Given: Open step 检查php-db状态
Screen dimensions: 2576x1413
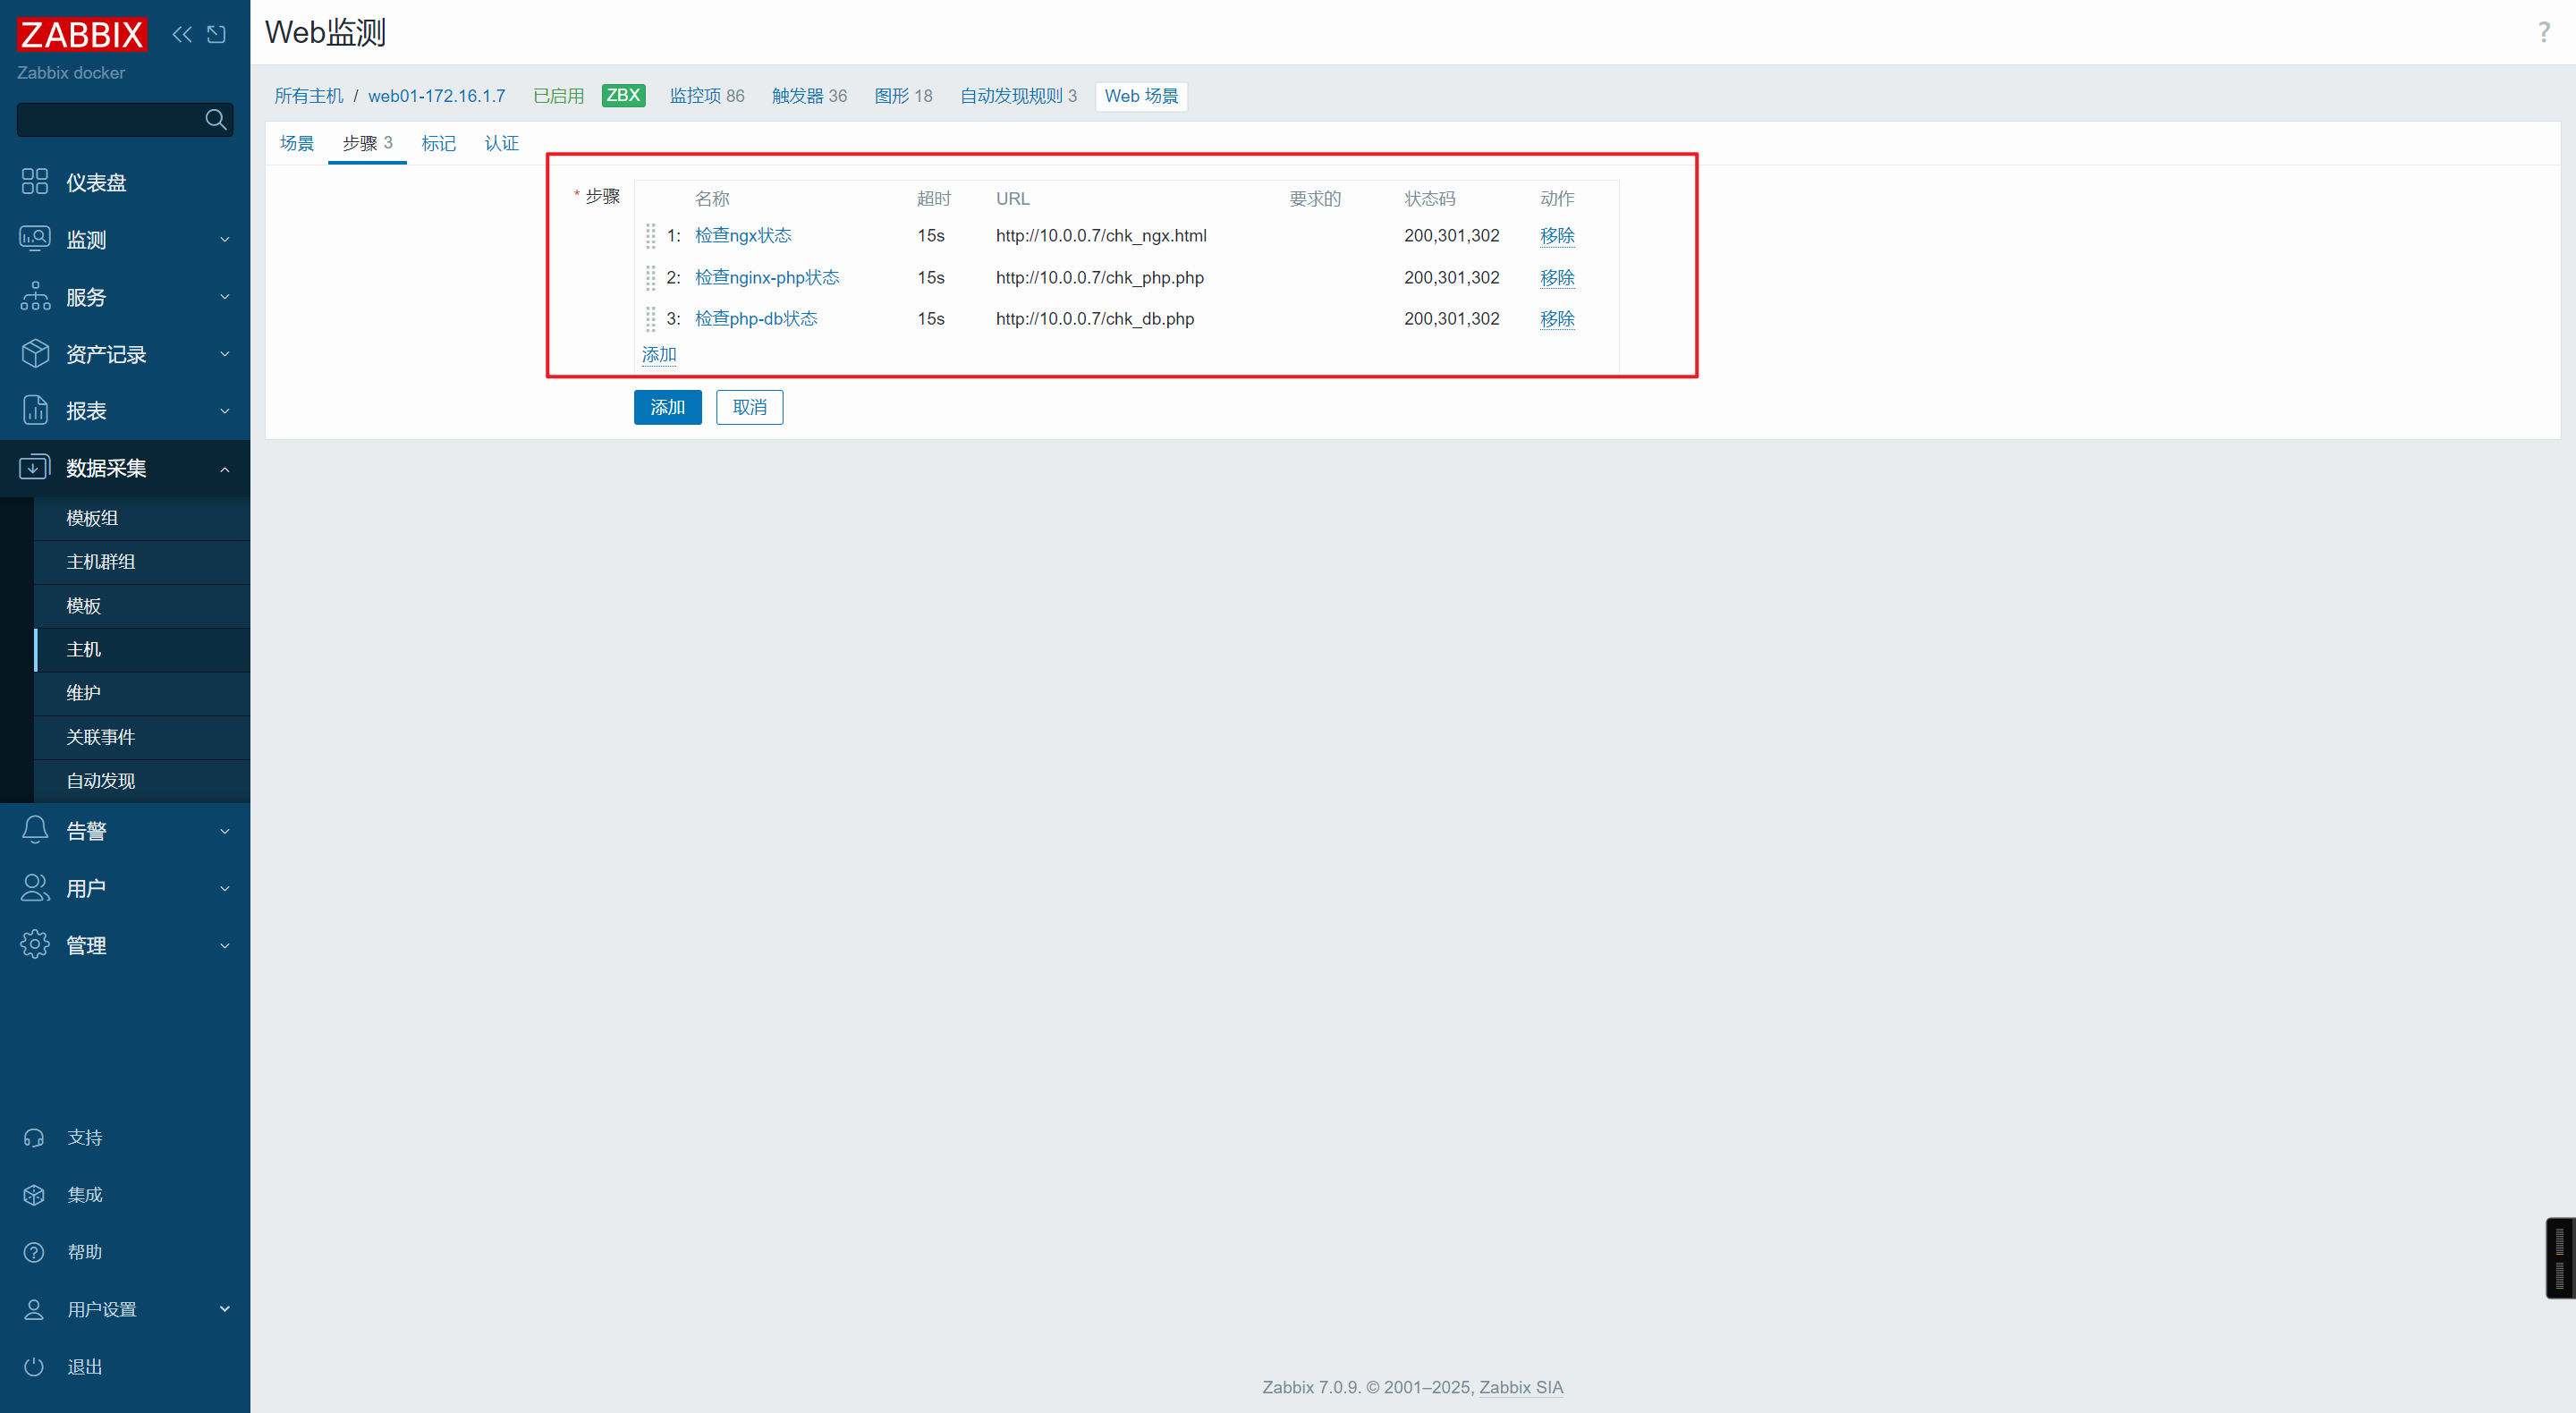Looking at the screenshot, I should click(756, 319).
